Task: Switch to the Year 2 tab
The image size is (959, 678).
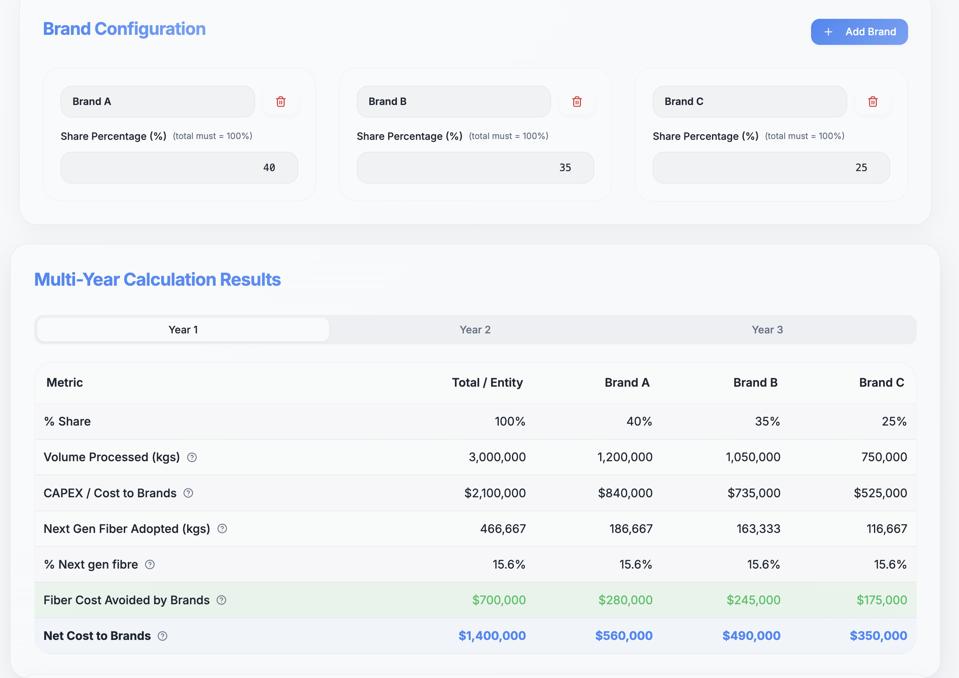Action: [x=475, y=330]
